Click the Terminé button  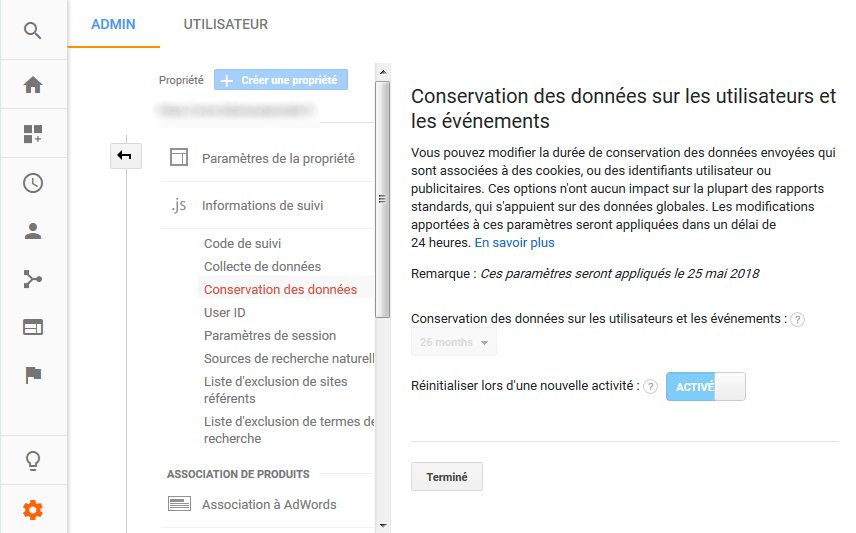(447, 477)
